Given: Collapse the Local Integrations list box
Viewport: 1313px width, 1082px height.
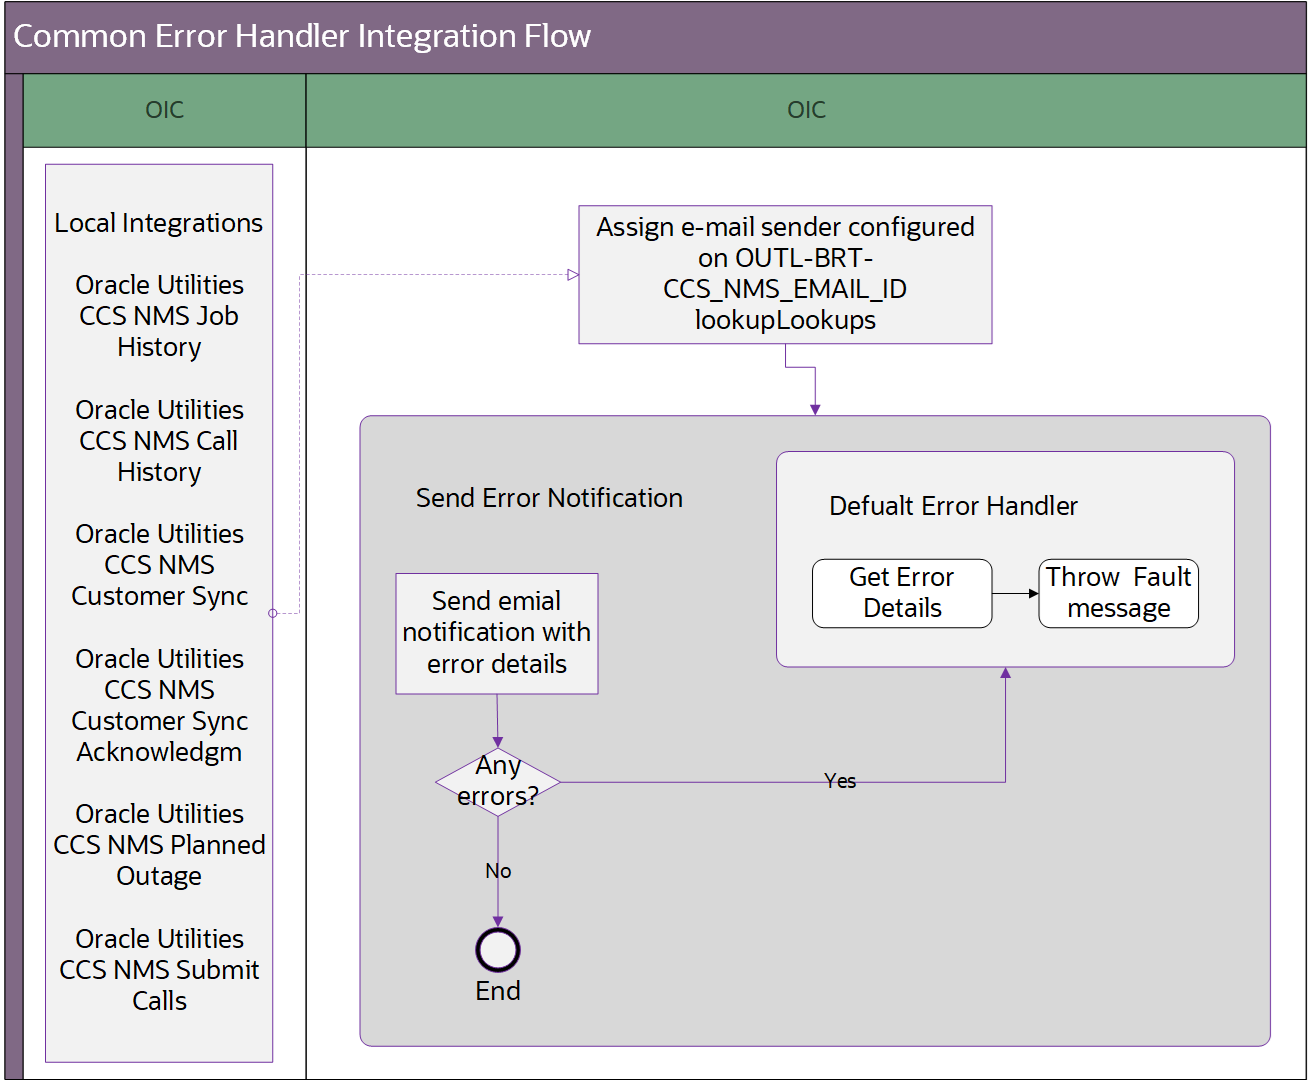Looking at the screenshot, I should point(158,222).
